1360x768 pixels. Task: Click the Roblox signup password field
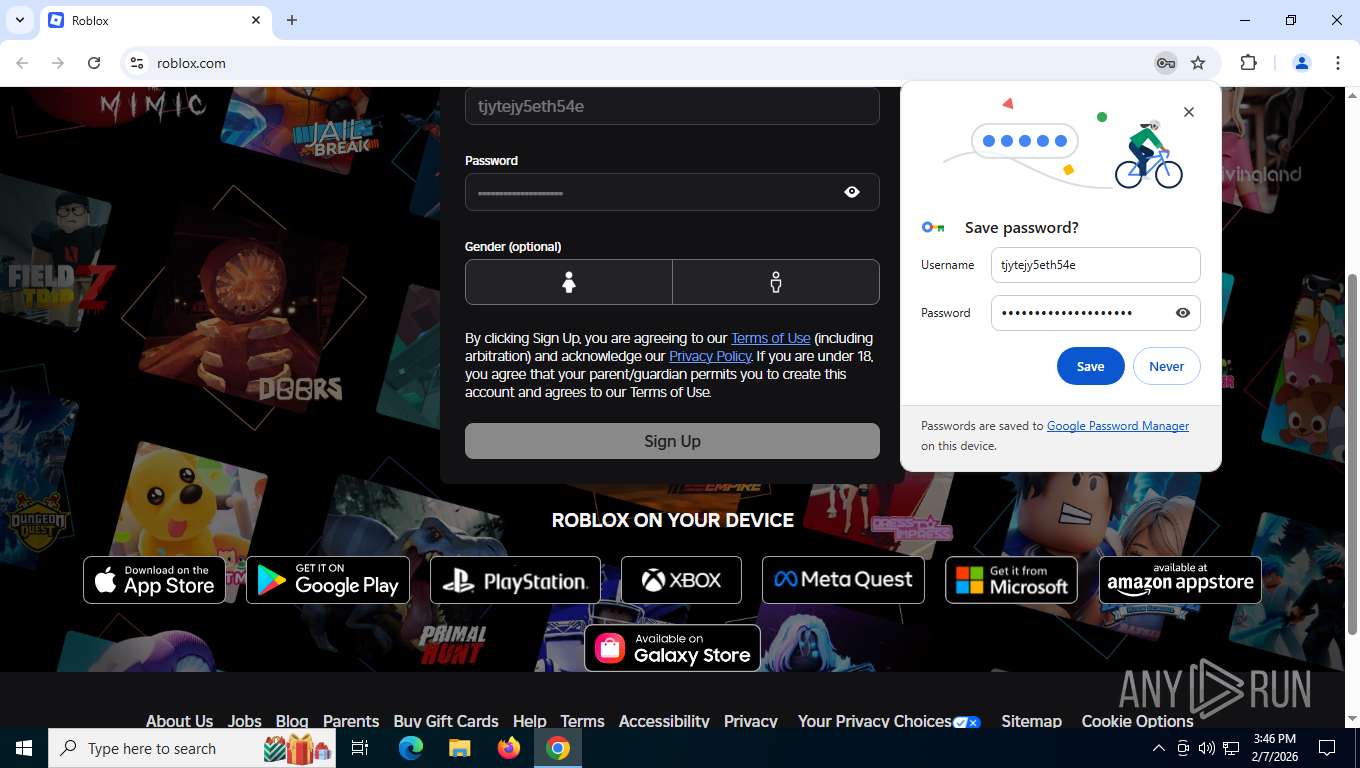click(x=672, y=192)
